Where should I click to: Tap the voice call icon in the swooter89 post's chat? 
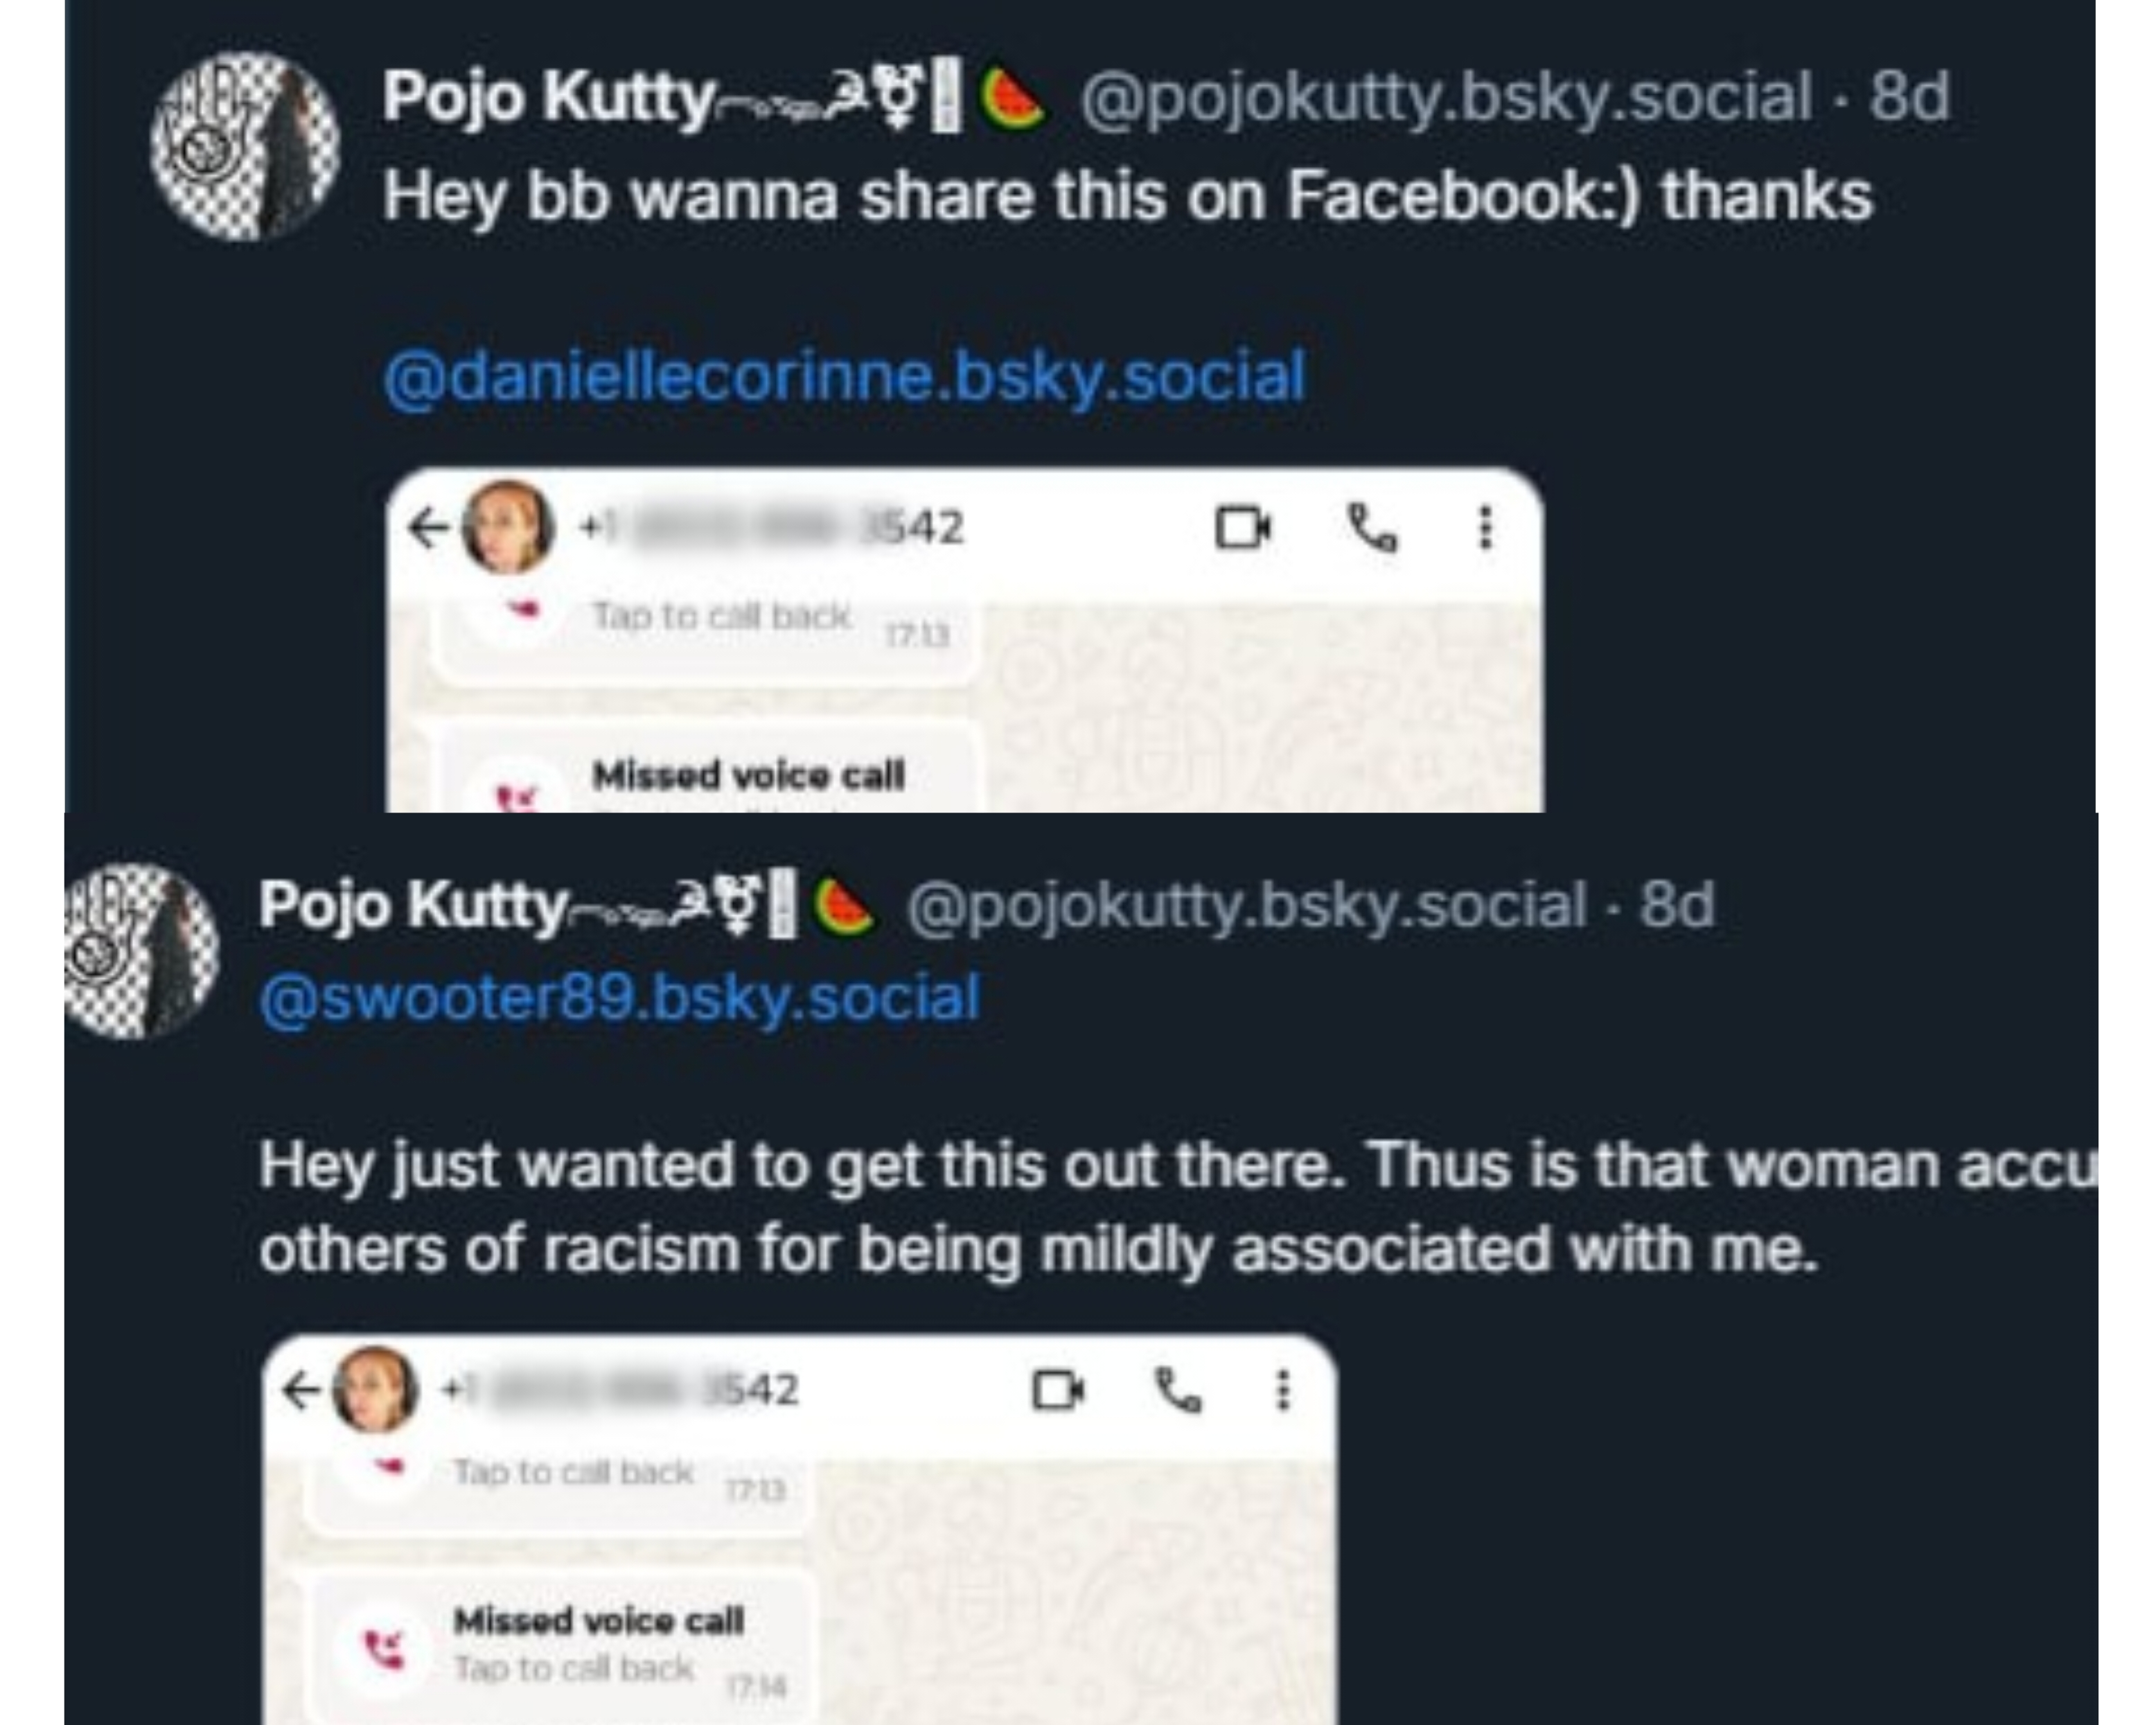point(1178,1390)
